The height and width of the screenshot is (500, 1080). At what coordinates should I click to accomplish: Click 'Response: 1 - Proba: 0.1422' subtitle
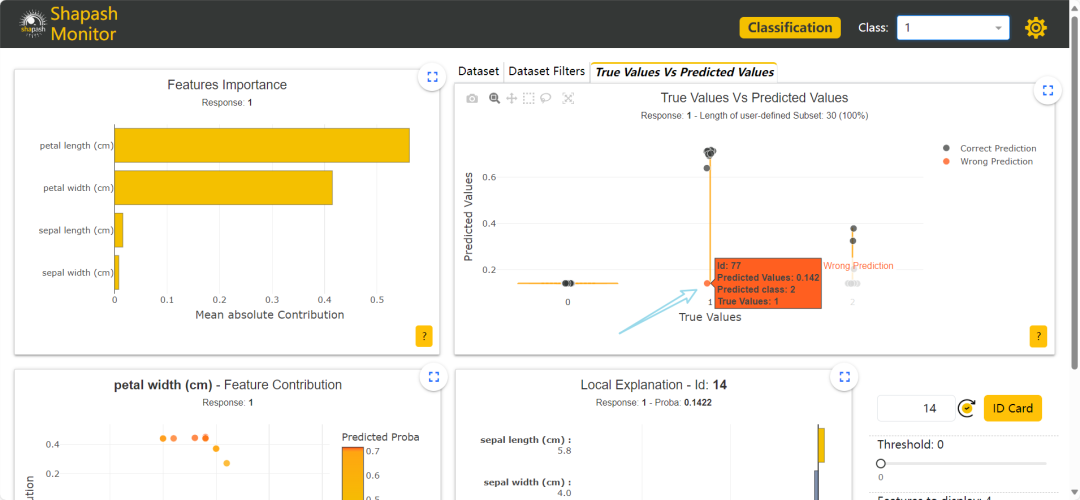654,402
